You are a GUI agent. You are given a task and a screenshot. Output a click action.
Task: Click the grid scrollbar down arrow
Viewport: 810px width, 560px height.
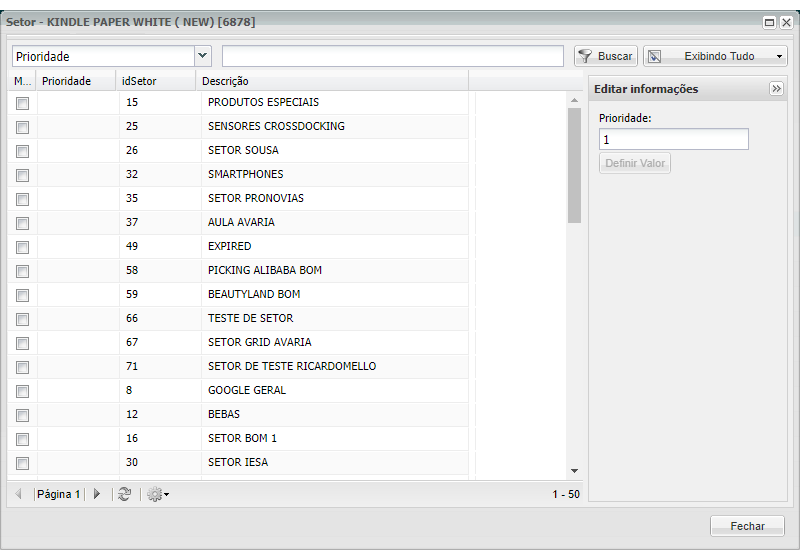(574, 471)
